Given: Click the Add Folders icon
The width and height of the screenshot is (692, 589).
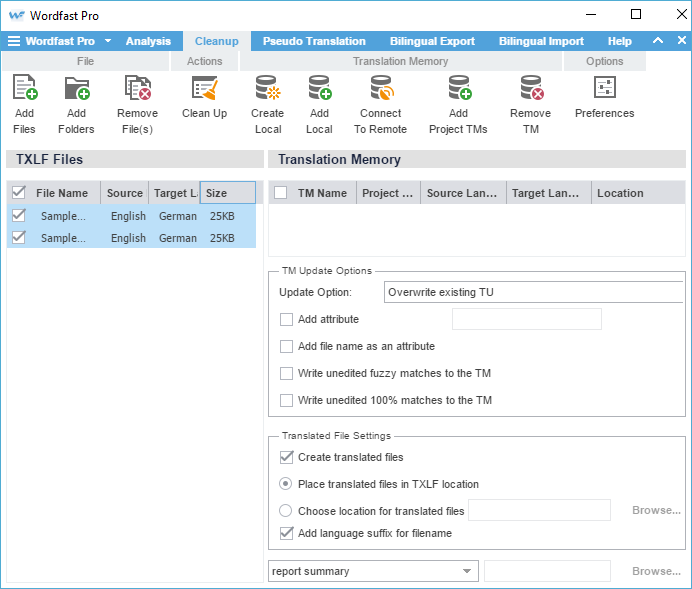Looking at the screenshot, I should pos(76,90).
